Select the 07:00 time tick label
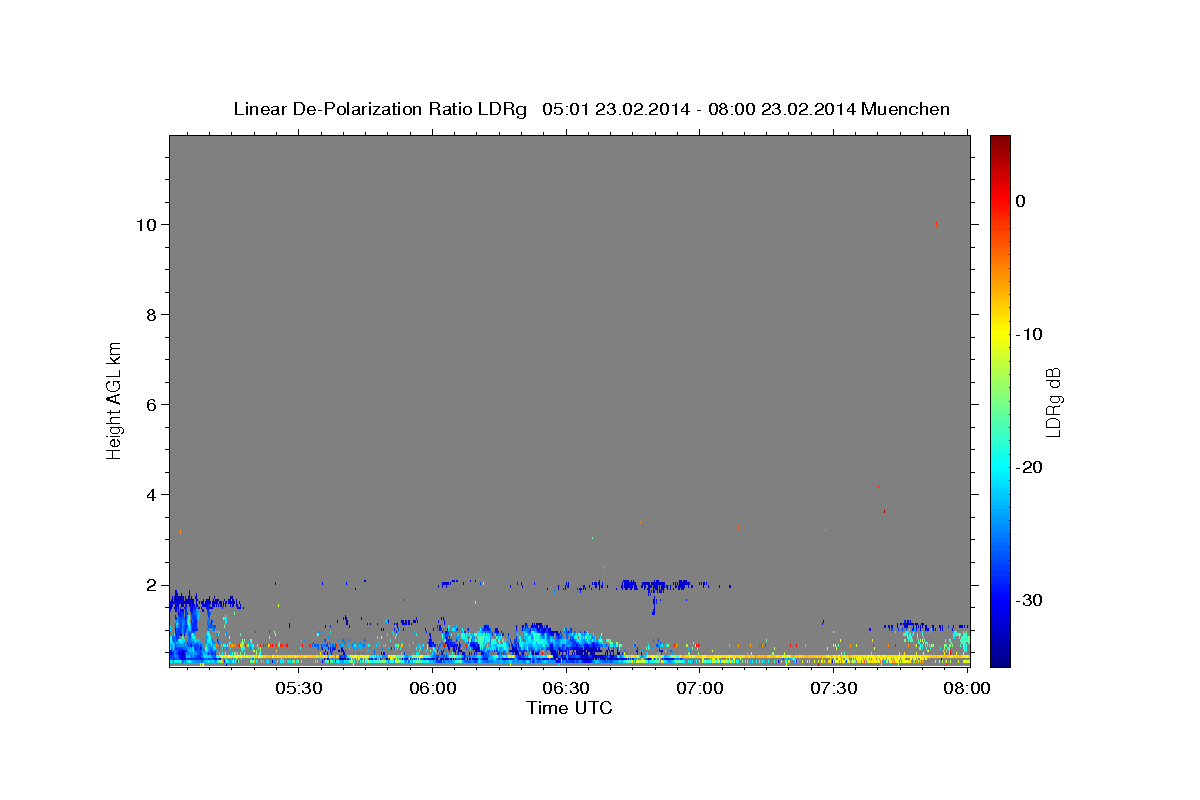 click(x=700, y=688)
